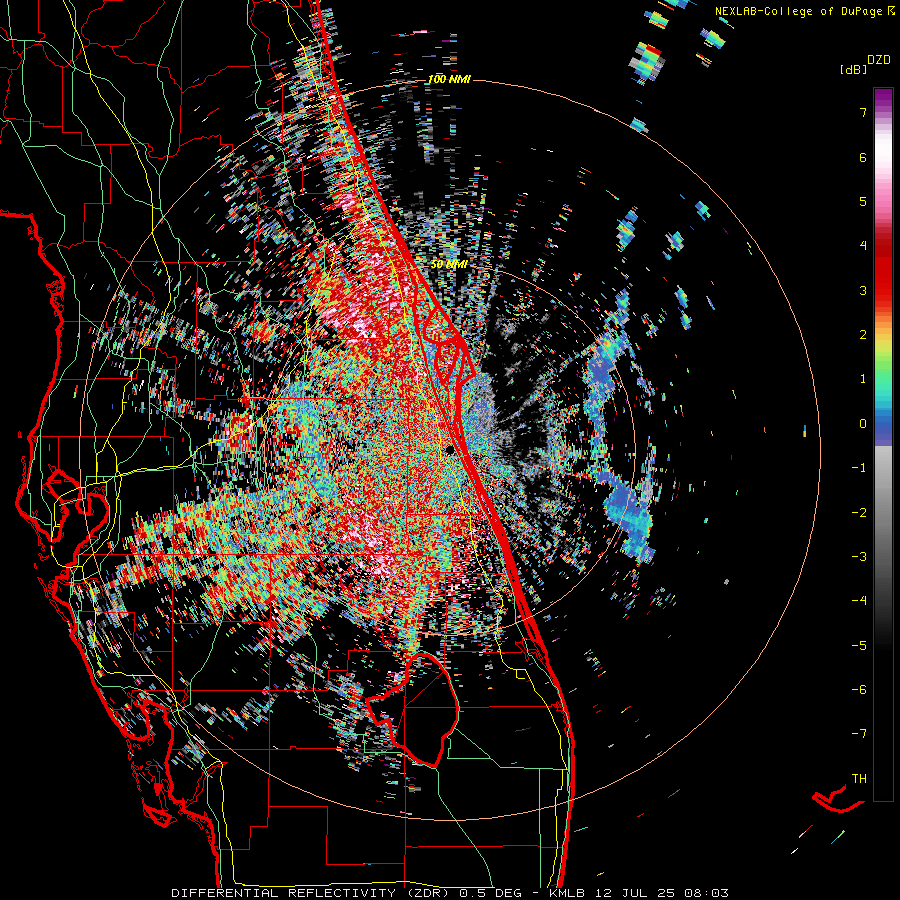
Task: Click the DZD legend title
Action: pos(879,60)
